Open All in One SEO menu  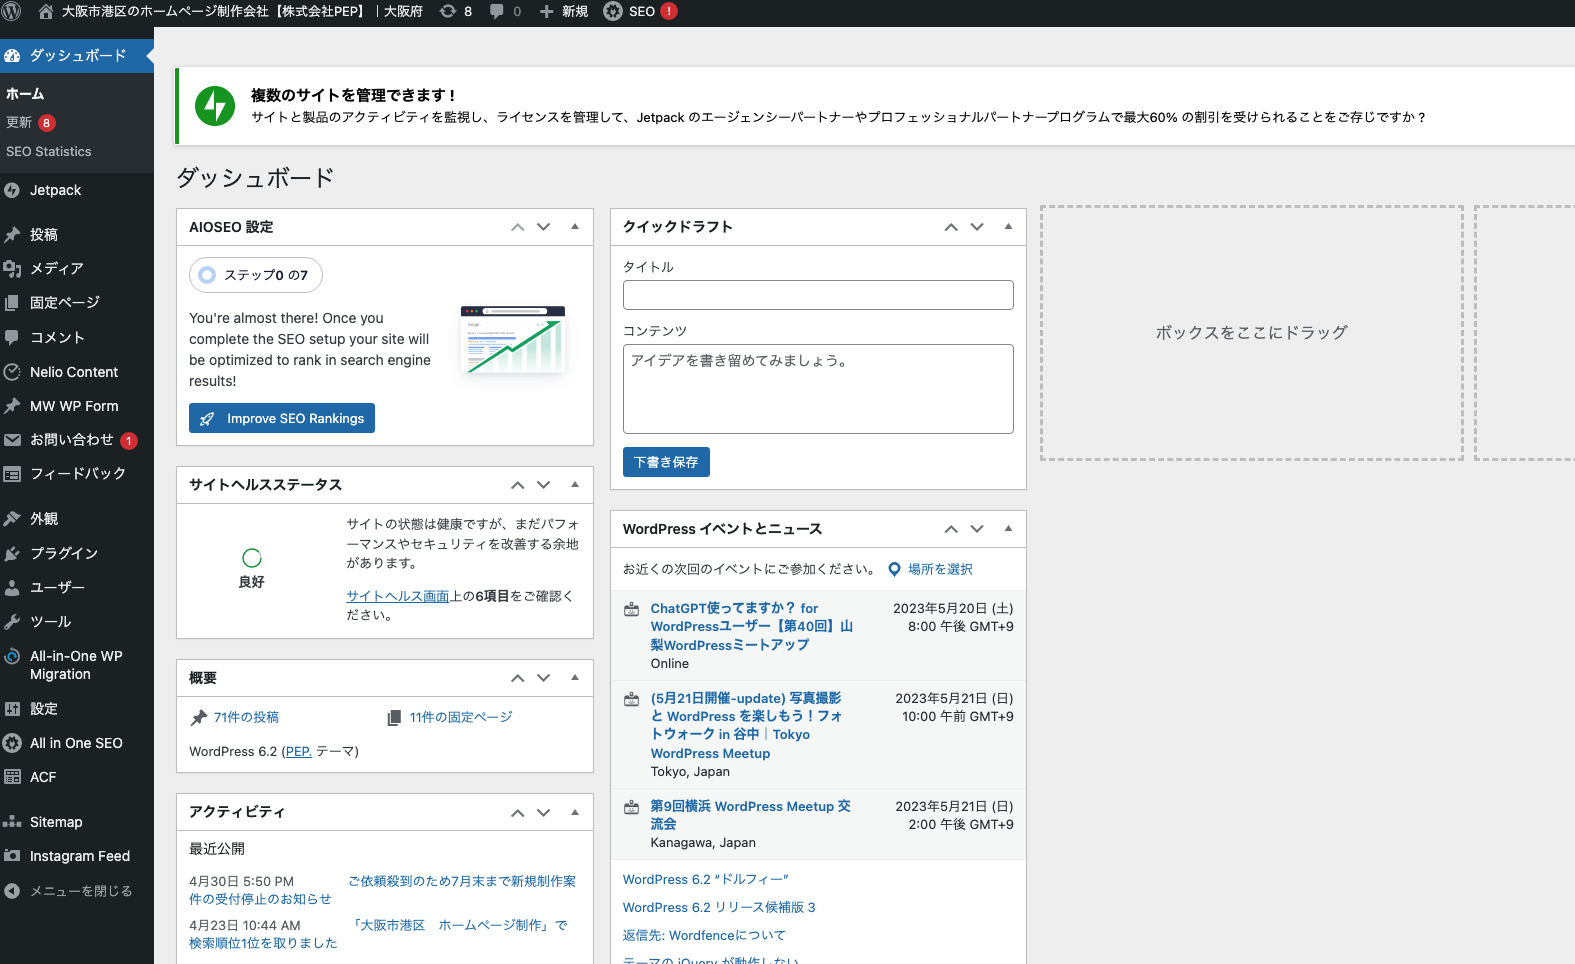pos(77,743)
